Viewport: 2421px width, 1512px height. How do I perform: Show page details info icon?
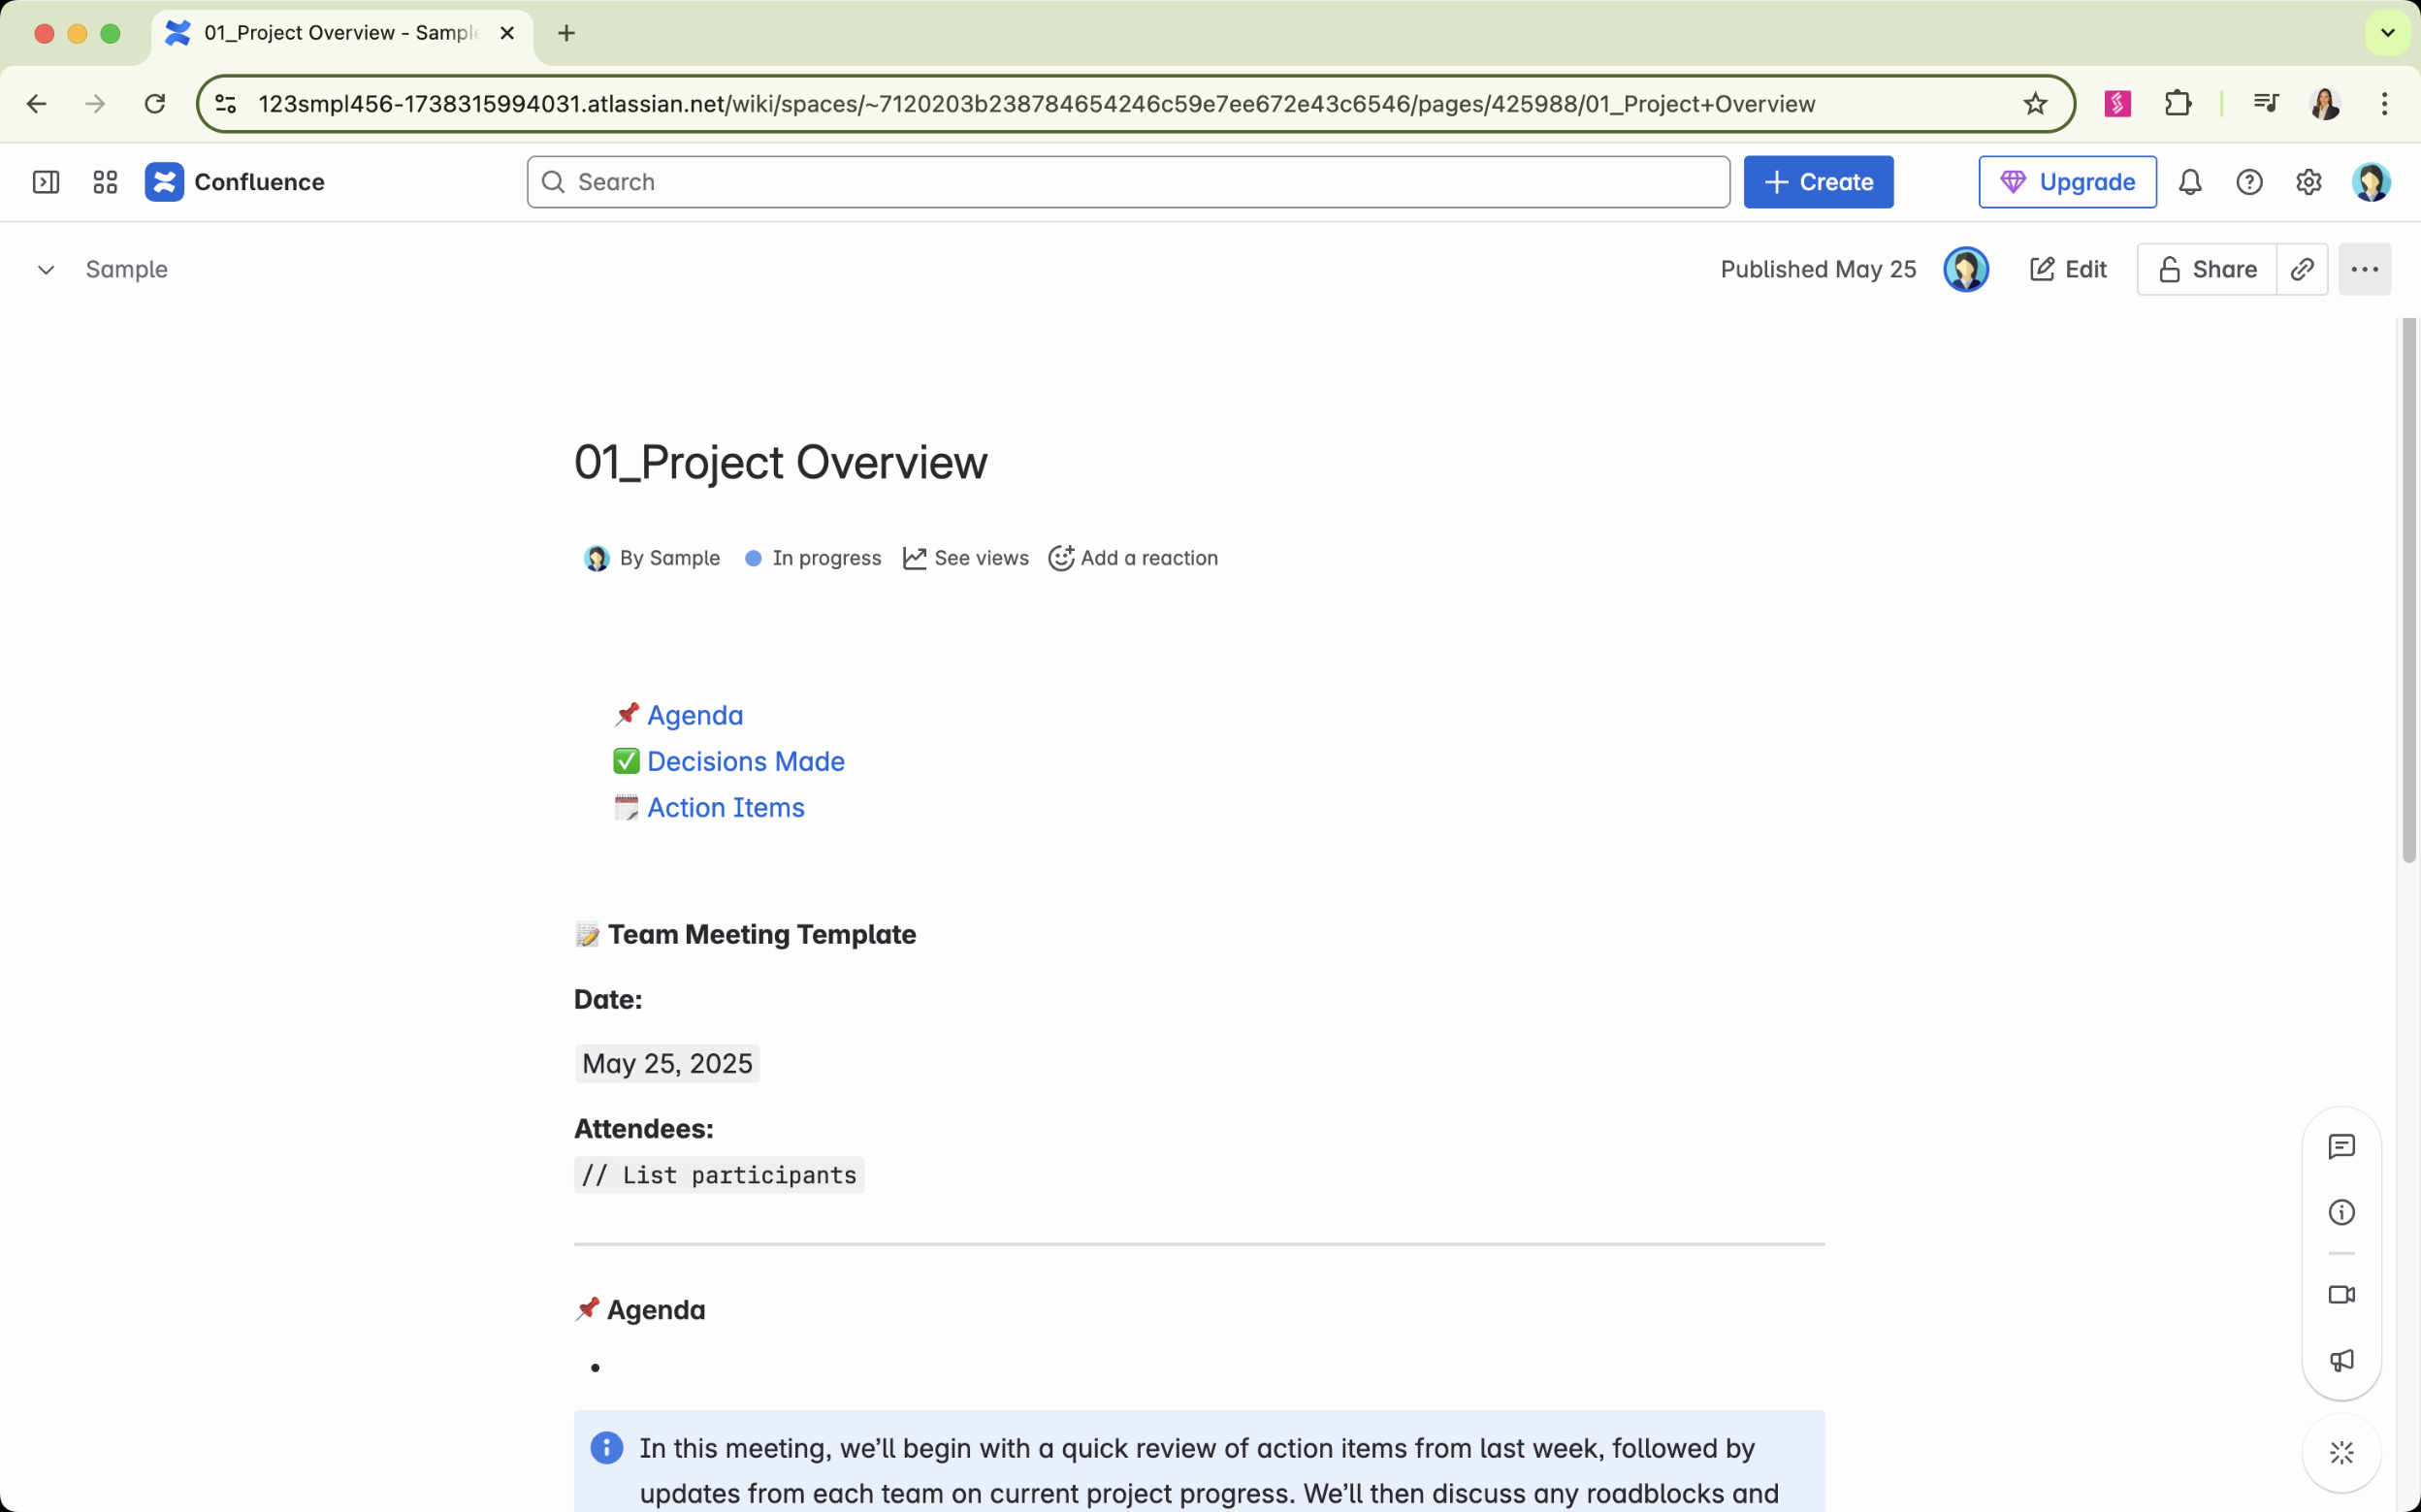click(x=2341, y=1212)
